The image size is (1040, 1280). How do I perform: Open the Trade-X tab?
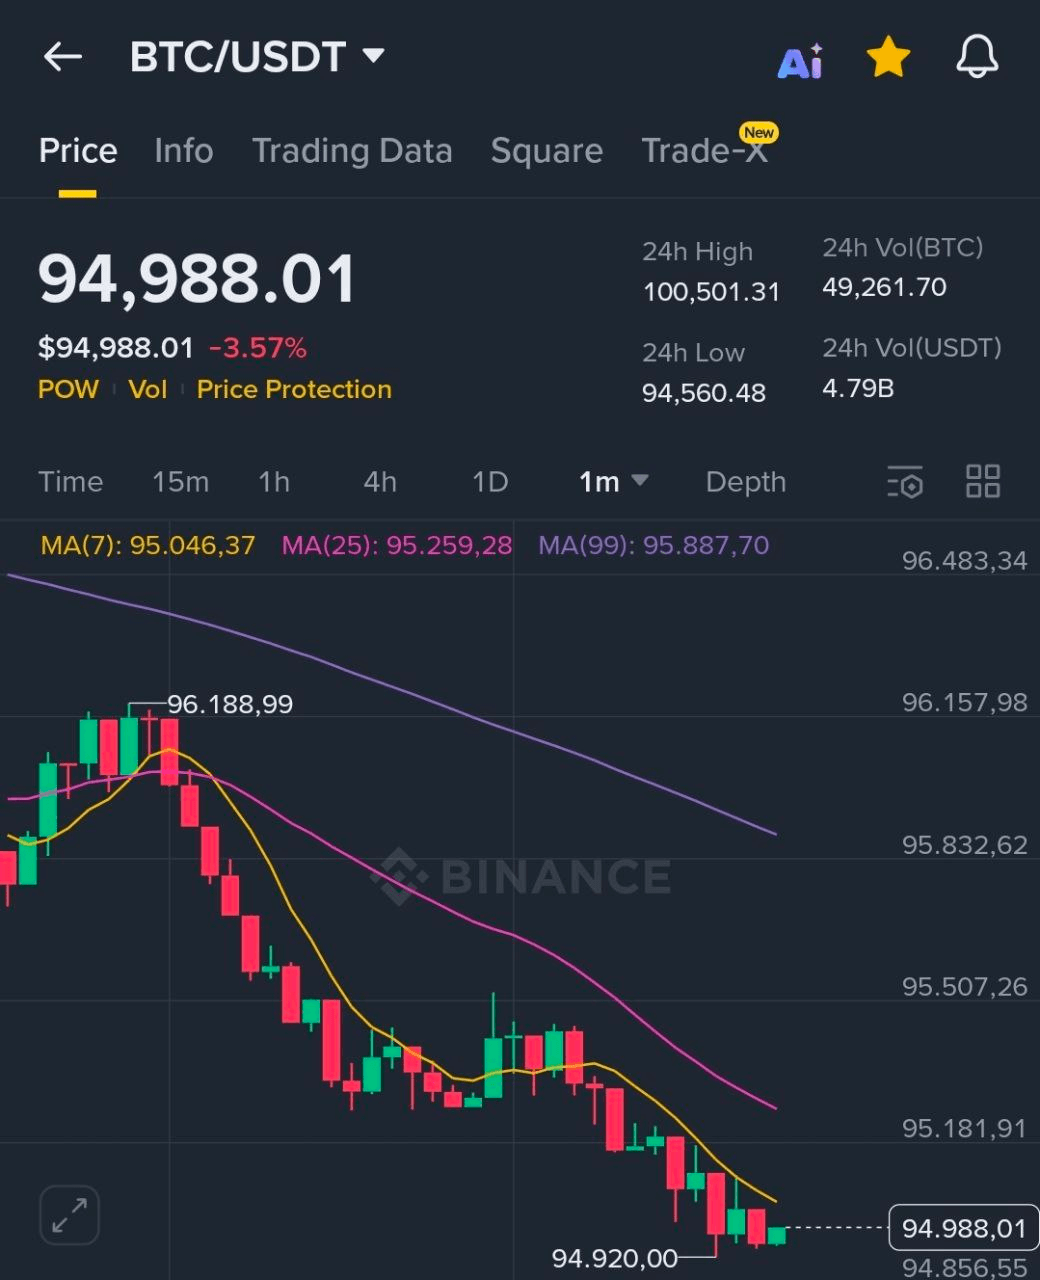point(705,151)
